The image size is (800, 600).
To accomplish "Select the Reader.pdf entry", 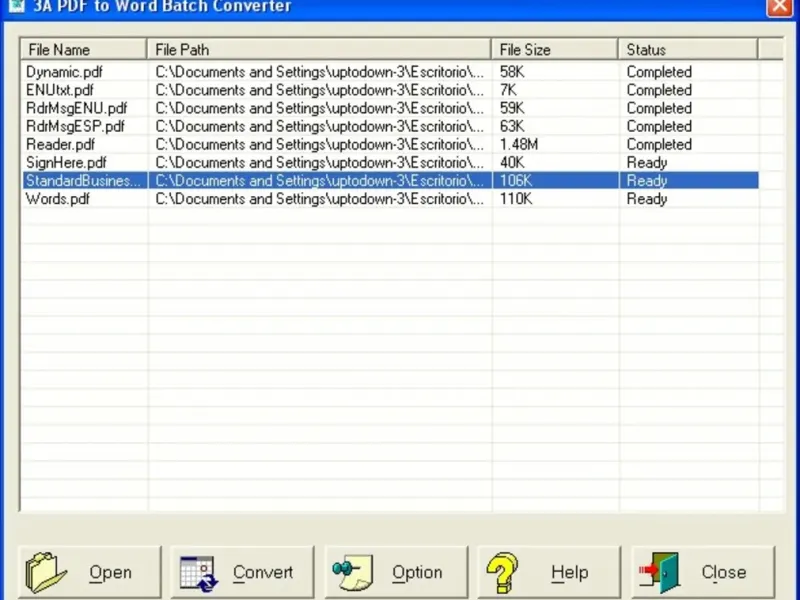I will 60,144.
